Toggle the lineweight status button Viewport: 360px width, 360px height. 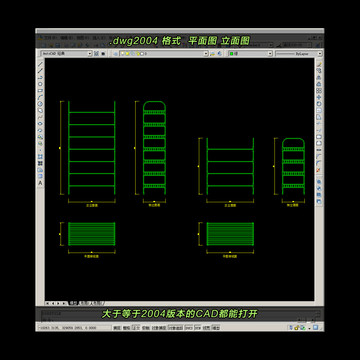coord(206,328)
